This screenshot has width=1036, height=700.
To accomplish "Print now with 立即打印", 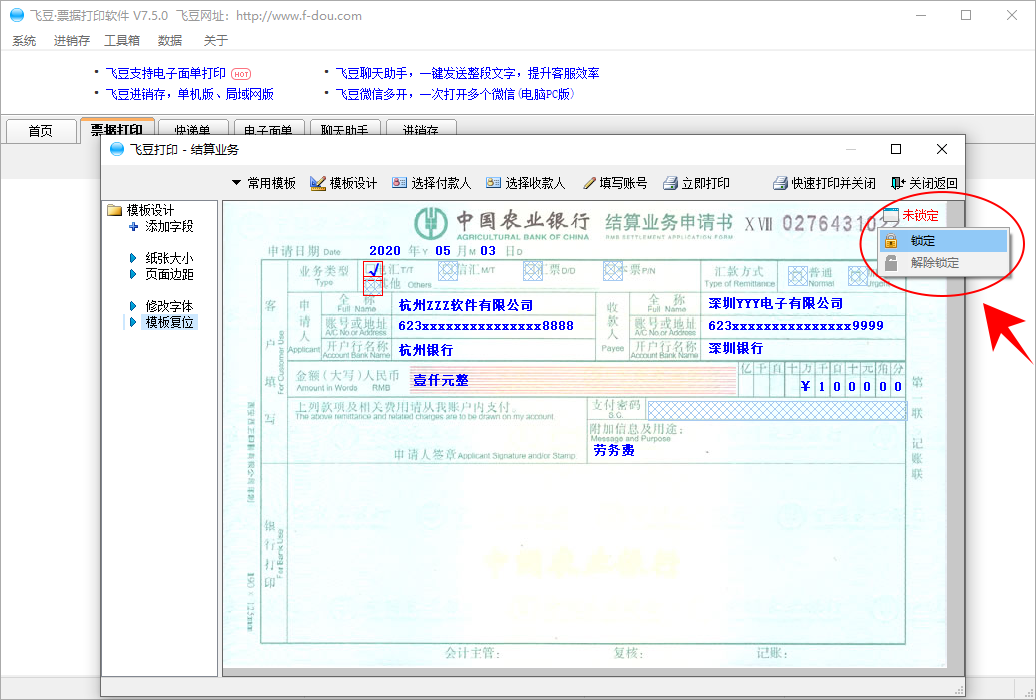I will 696,183.
